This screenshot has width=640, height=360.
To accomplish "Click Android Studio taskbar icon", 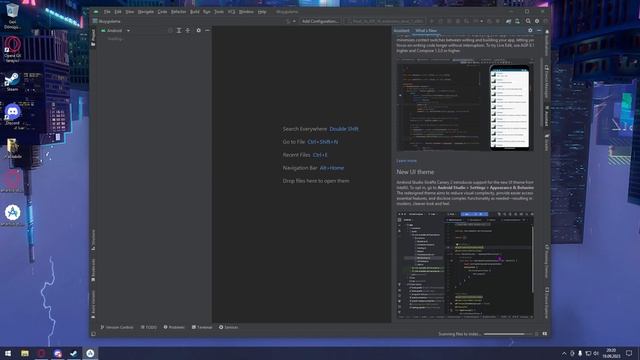I will [90, 353].
